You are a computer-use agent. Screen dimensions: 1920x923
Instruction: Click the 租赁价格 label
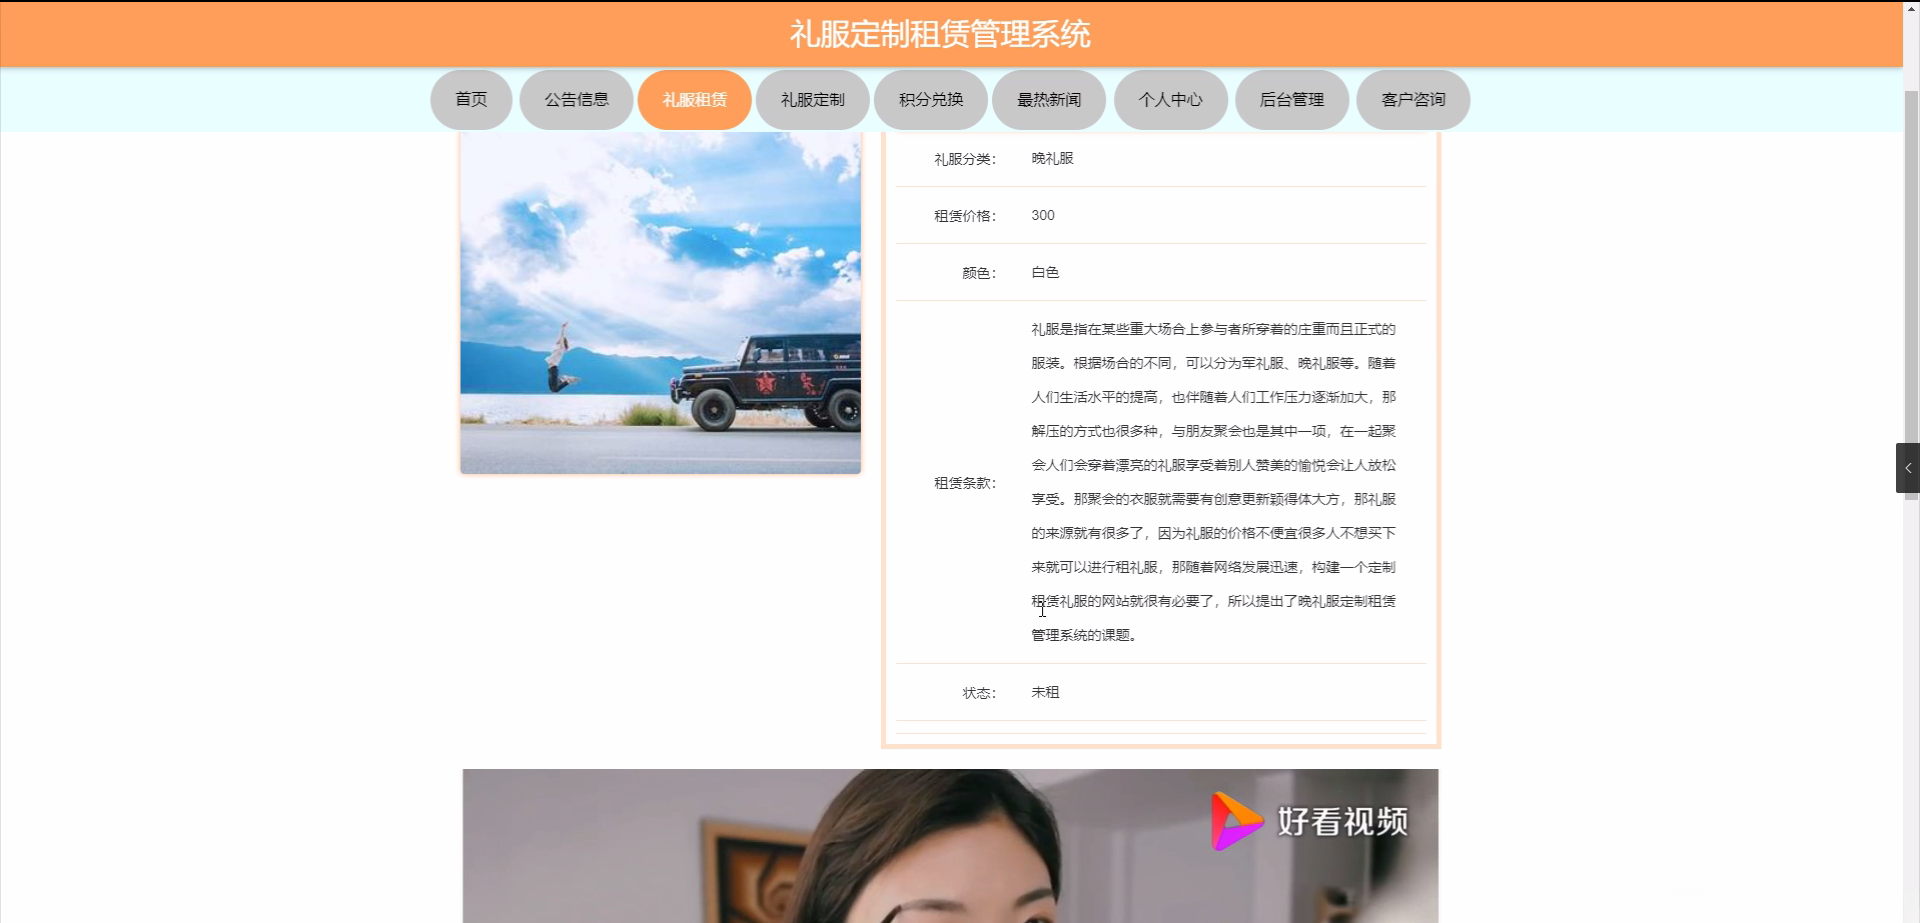point(965,216)
